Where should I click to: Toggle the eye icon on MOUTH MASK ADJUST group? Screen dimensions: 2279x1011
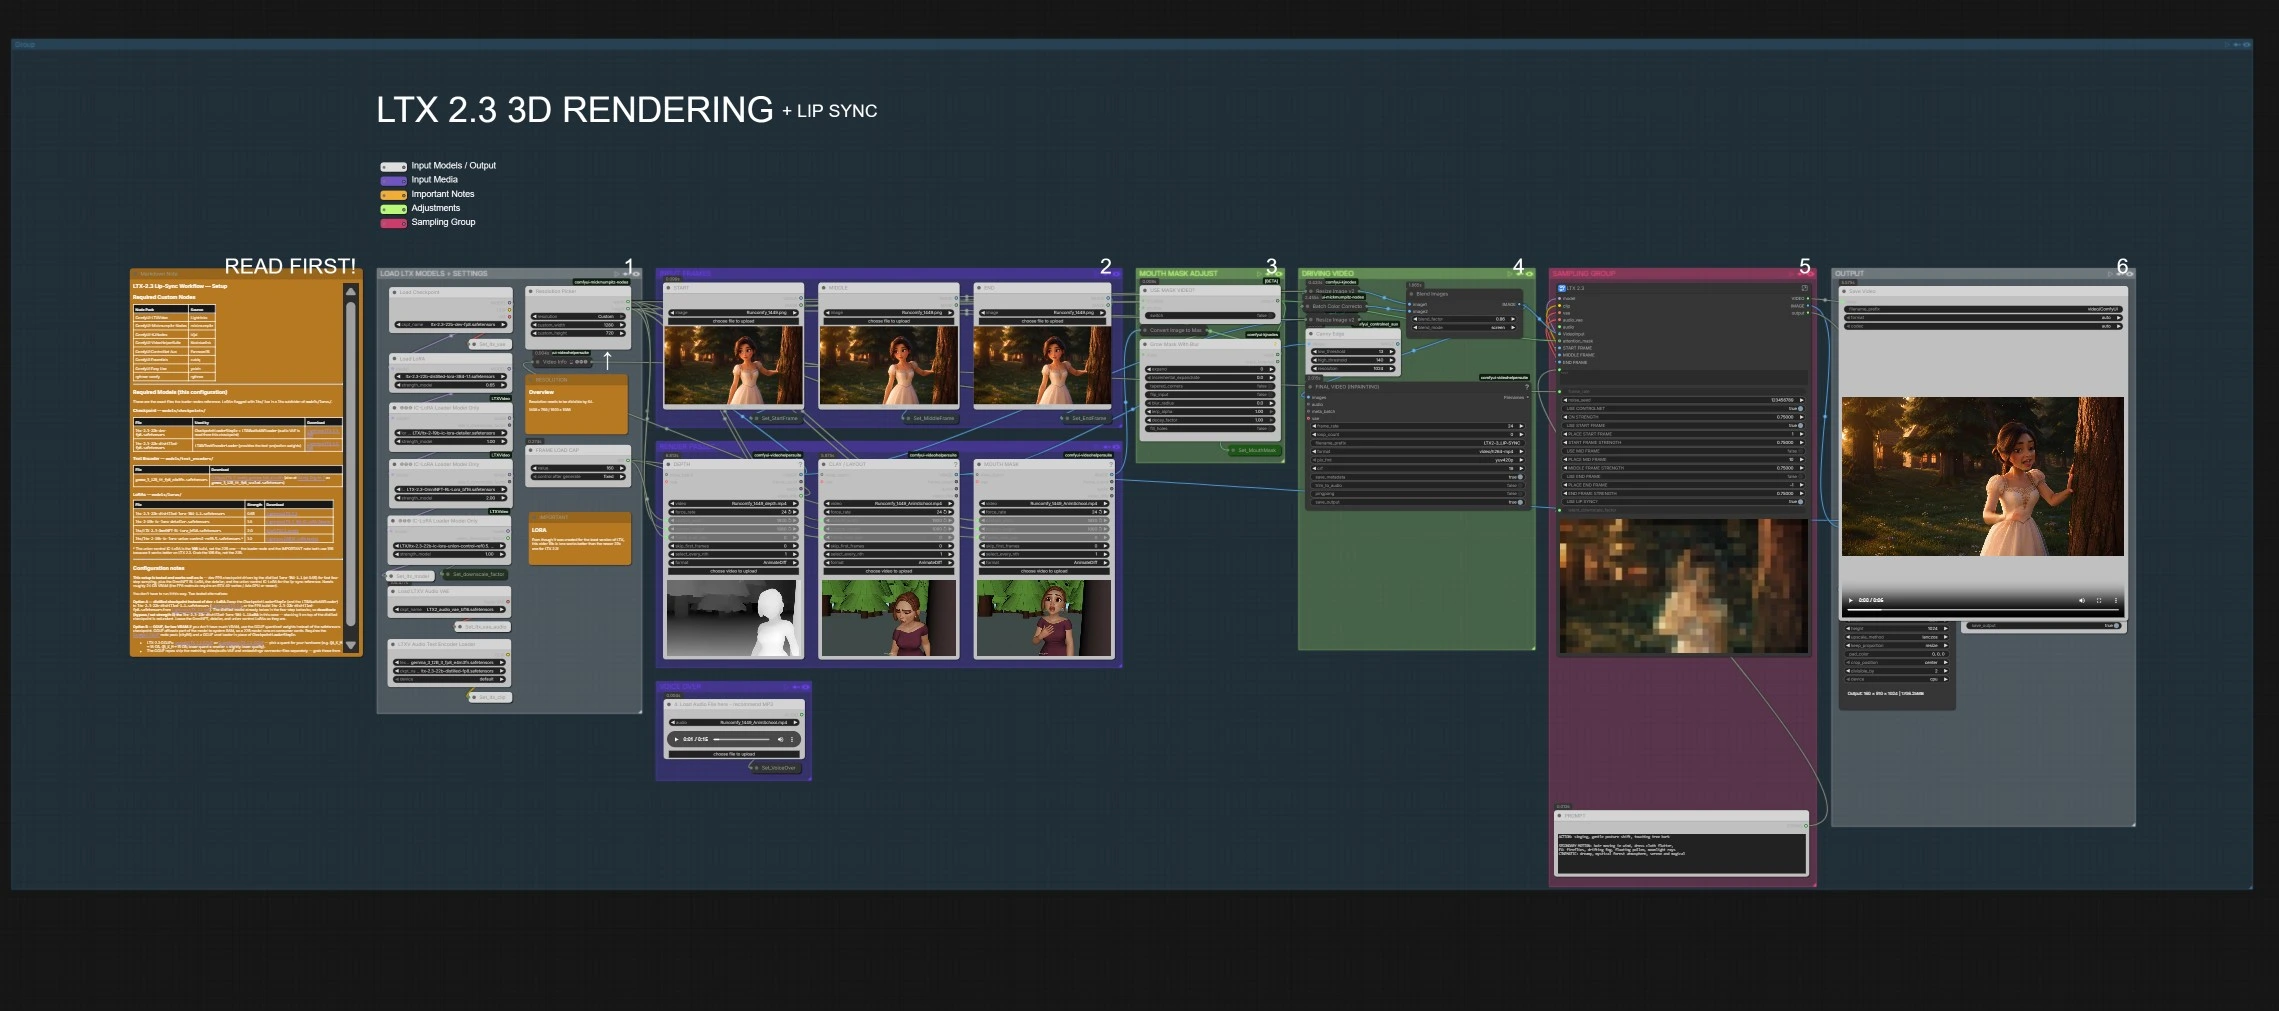click(x=1279, y=274)
